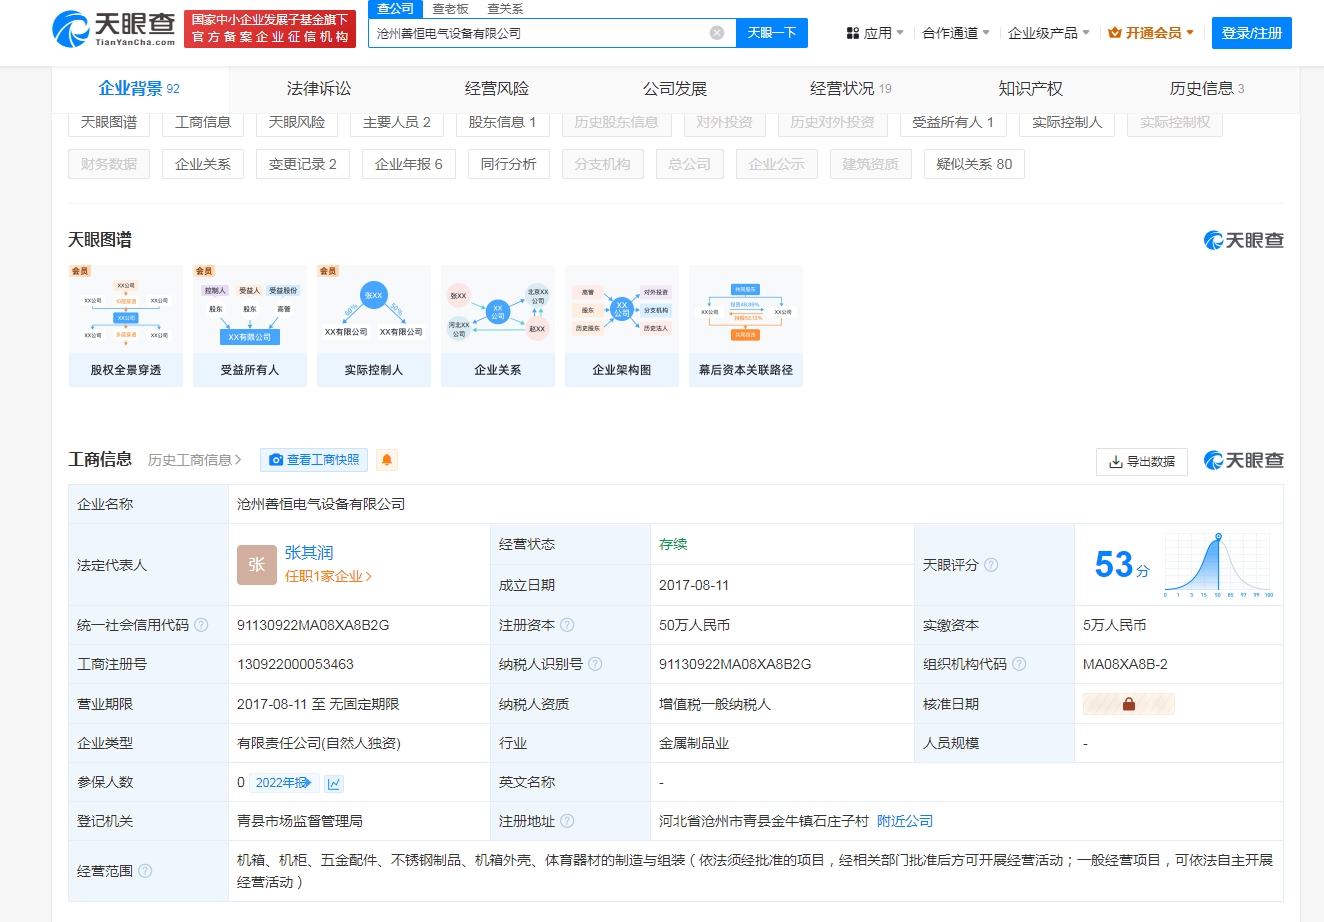The image size is (1324, 922).
Task: Open the 法律诉讼 tab
Action: click(319, 89)
